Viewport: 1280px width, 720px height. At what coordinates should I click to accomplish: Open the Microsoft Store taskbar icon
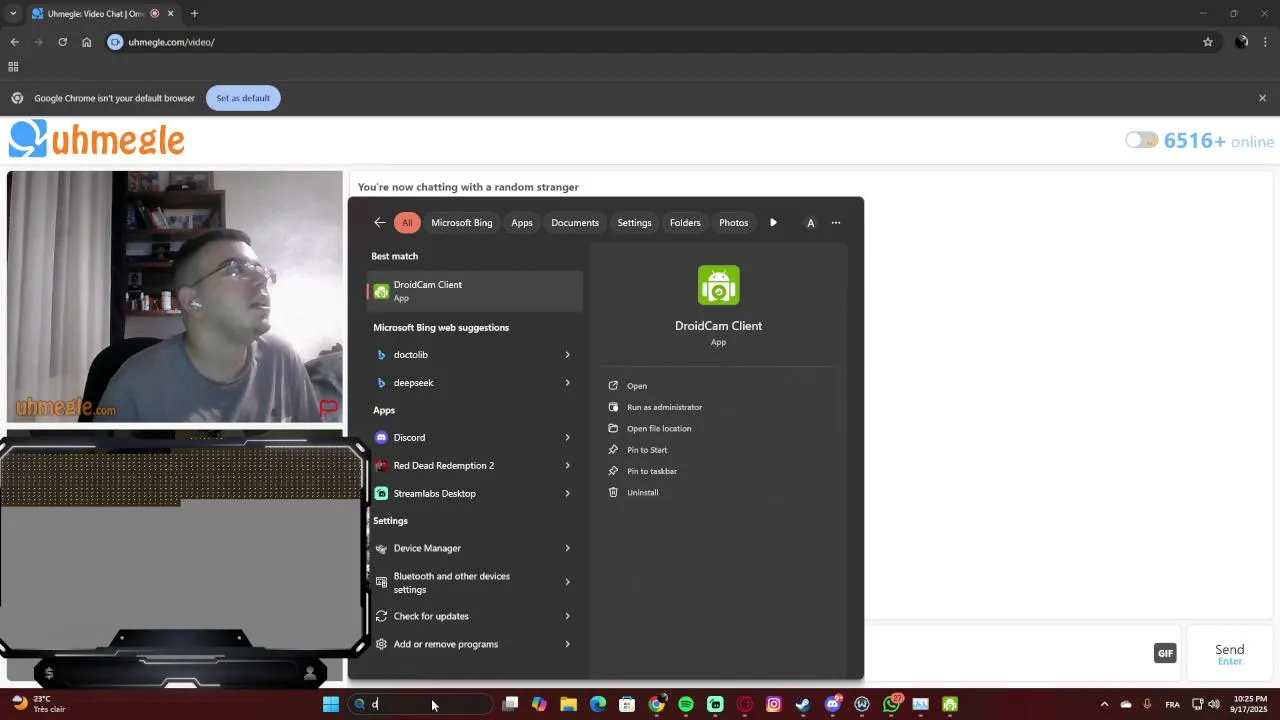(627, 704)
